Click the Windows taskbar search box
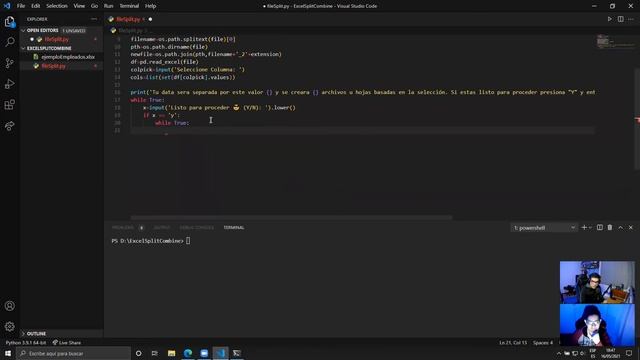The width and height of the screenshot is (640, 360). [73, 353]
